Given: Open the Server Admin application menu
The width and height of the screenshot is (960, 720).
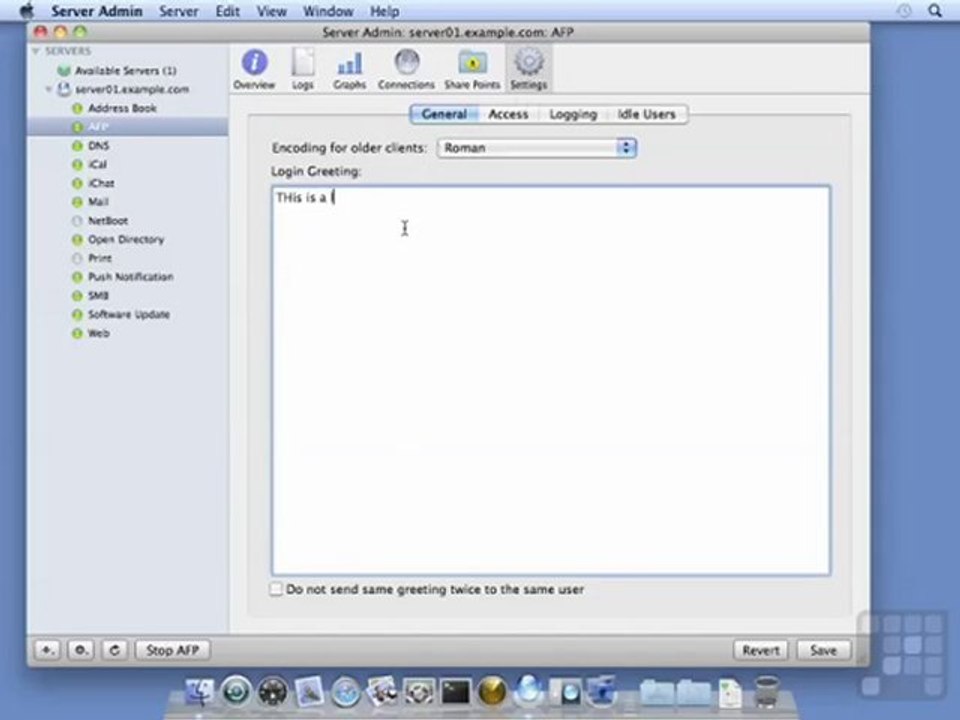Looking at the screenshot, I should (x=97, y=11).
